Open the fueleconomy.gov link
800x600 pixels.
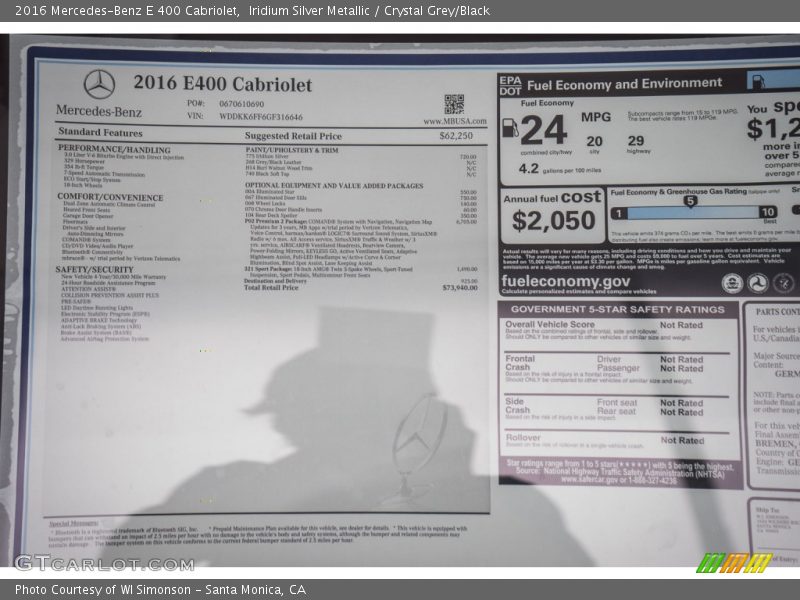[565, 281]
